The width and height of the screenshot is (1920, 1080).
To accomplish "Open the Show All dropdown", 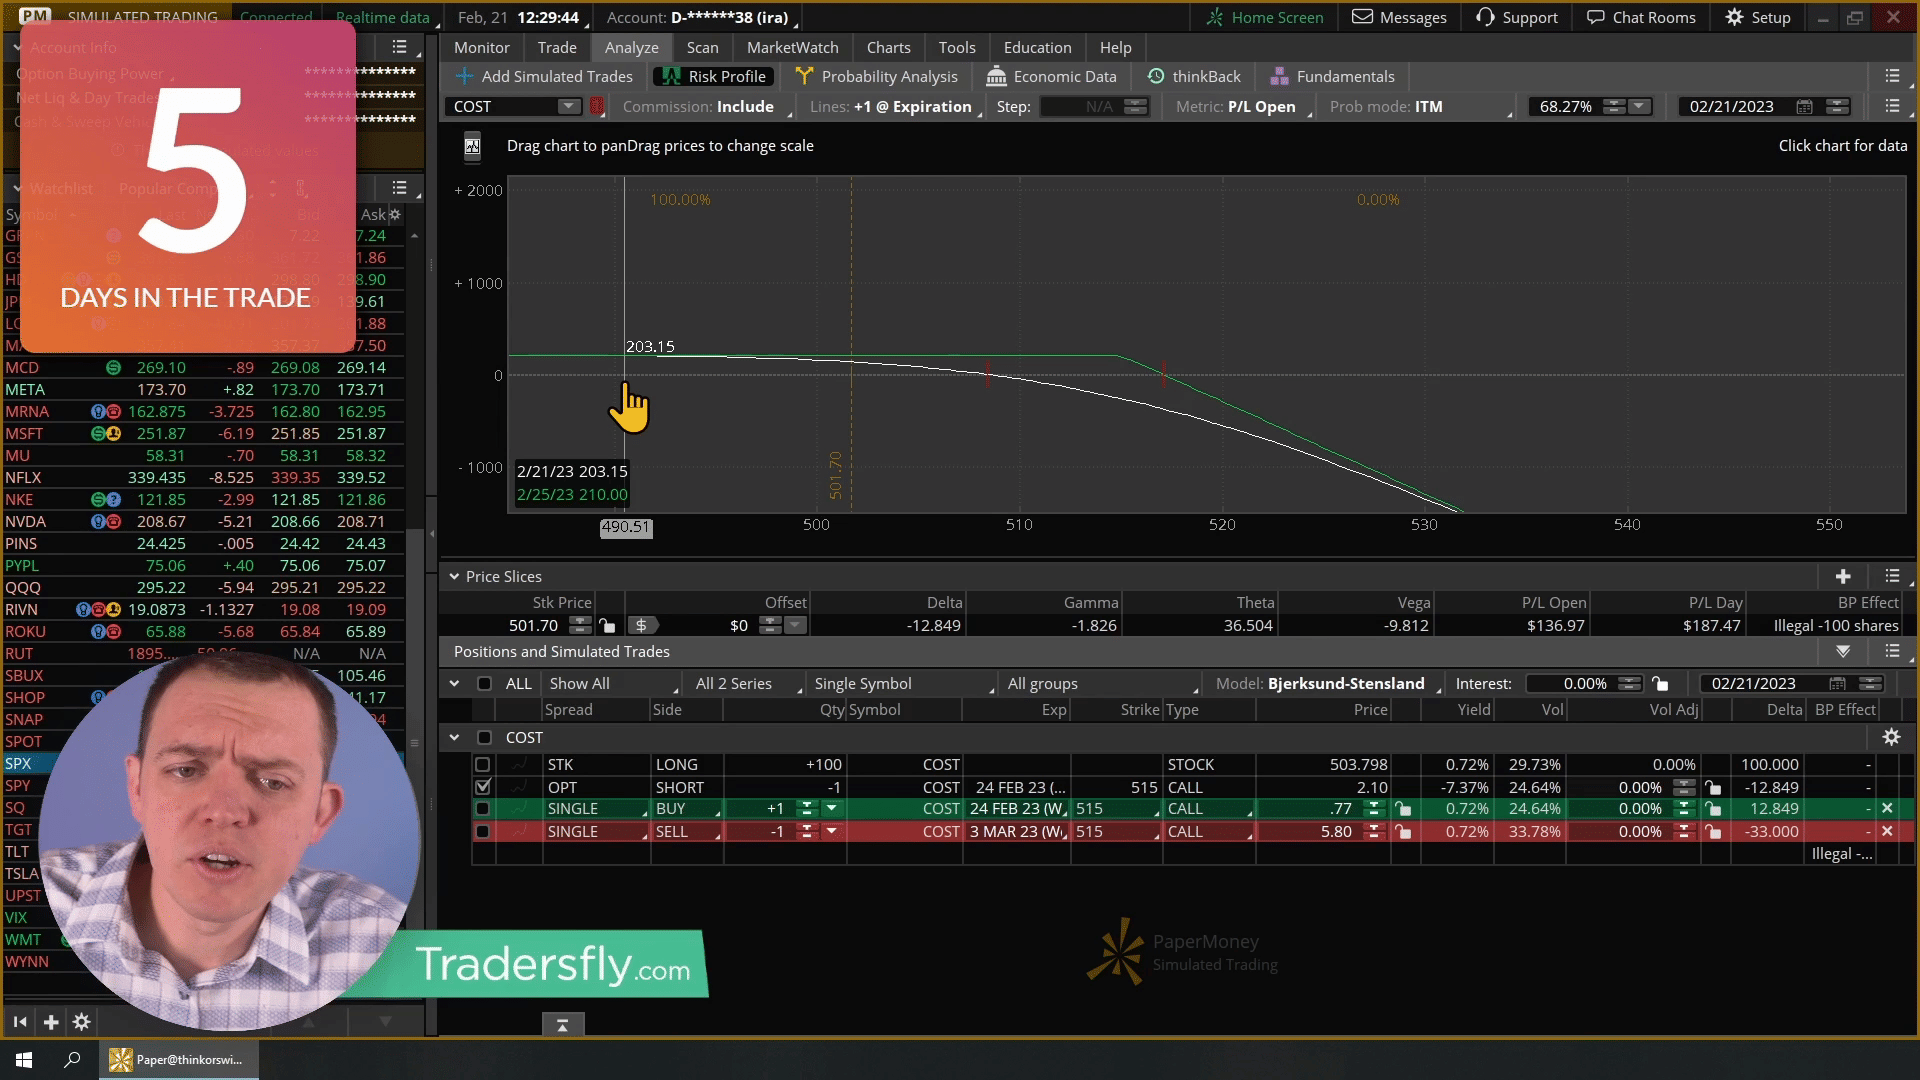I will point(613,683).
